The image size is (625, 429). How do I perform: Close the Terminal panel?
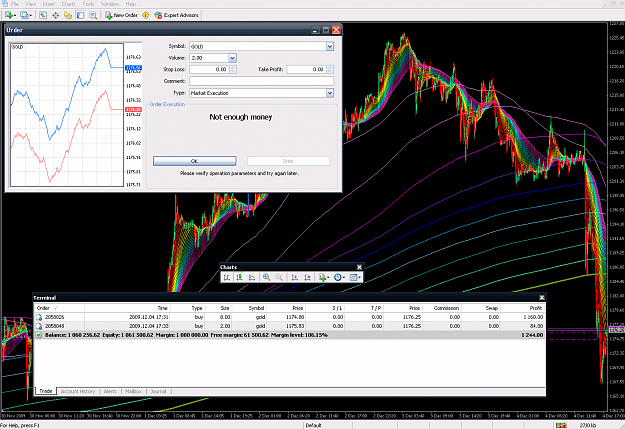[542, 298]
